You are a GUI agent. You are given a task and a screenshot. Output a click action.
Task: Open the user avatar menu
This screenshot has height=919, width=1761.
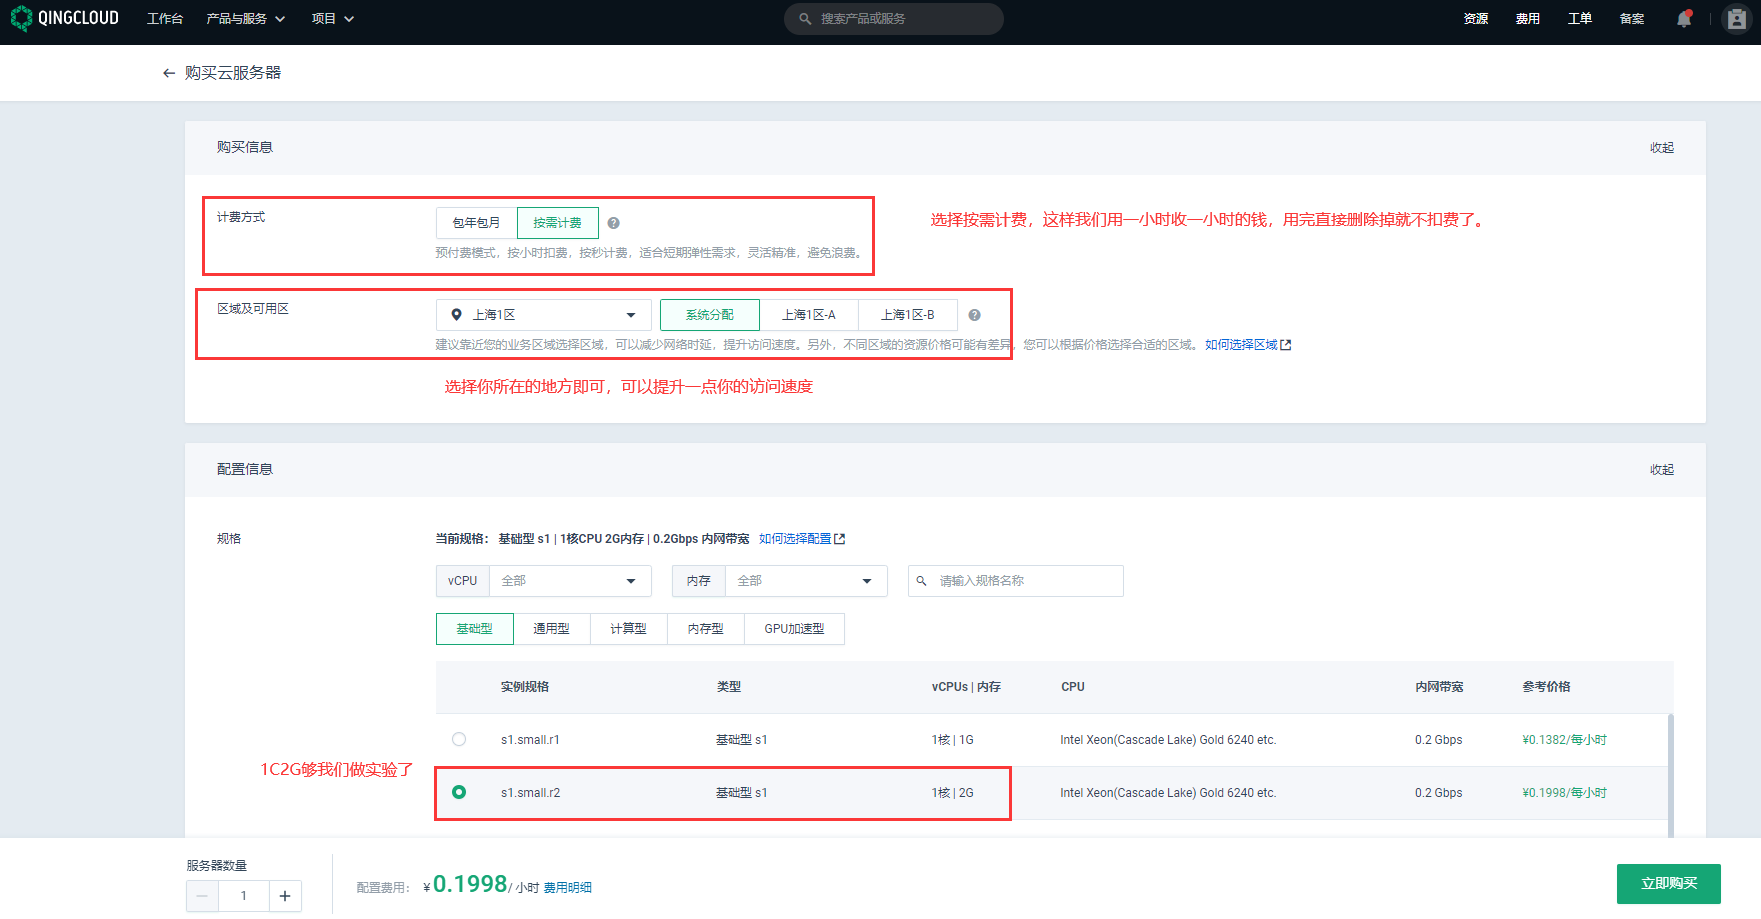point(1736,19)
